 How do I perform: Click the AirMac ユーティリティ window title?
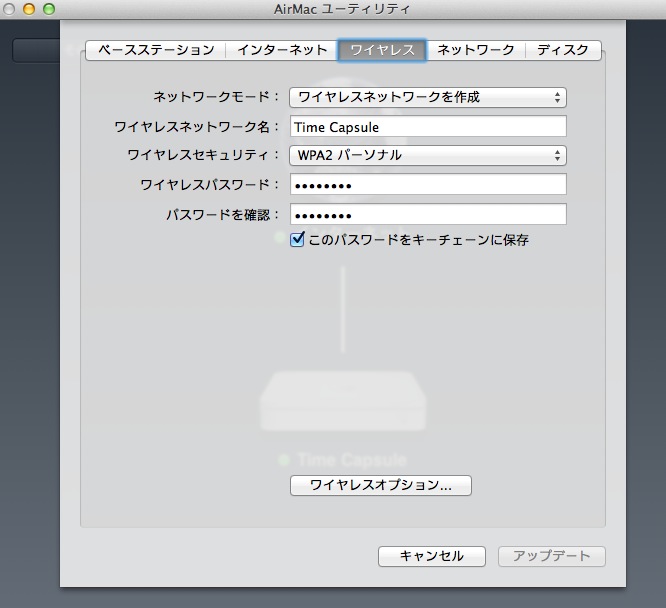click(x=342, y=9)
